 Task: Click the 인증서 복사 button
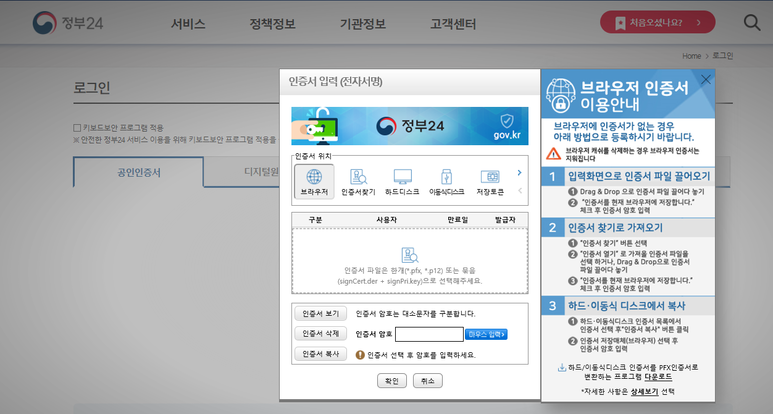[x=320, y=354]
